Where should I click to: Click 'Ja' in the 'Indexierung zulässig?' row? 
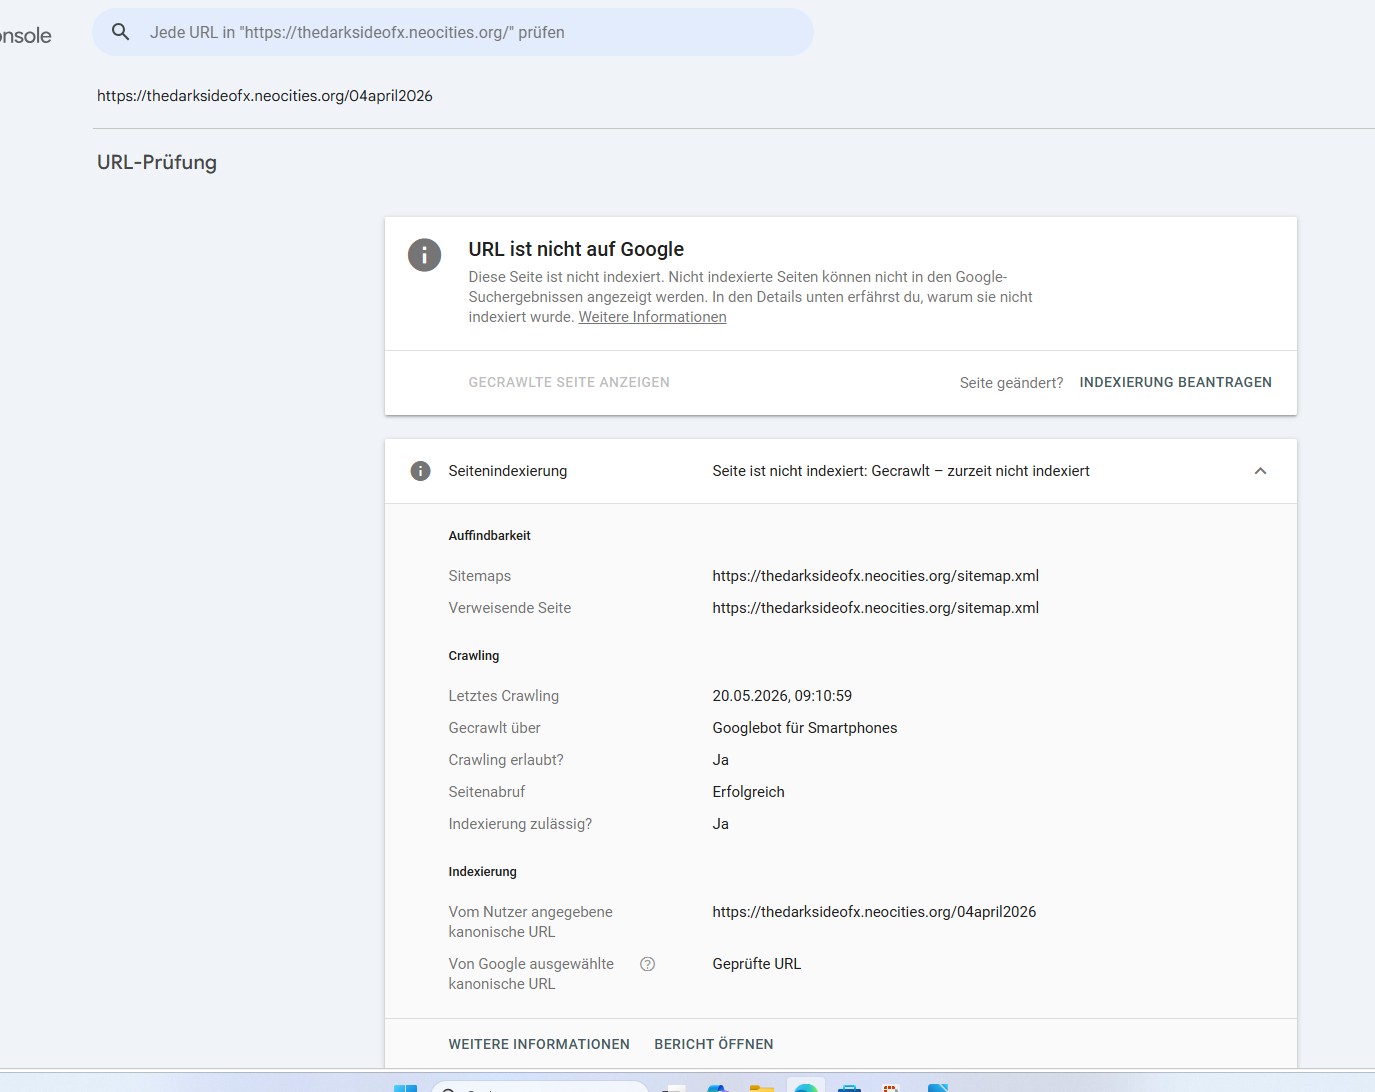point(720,824)
